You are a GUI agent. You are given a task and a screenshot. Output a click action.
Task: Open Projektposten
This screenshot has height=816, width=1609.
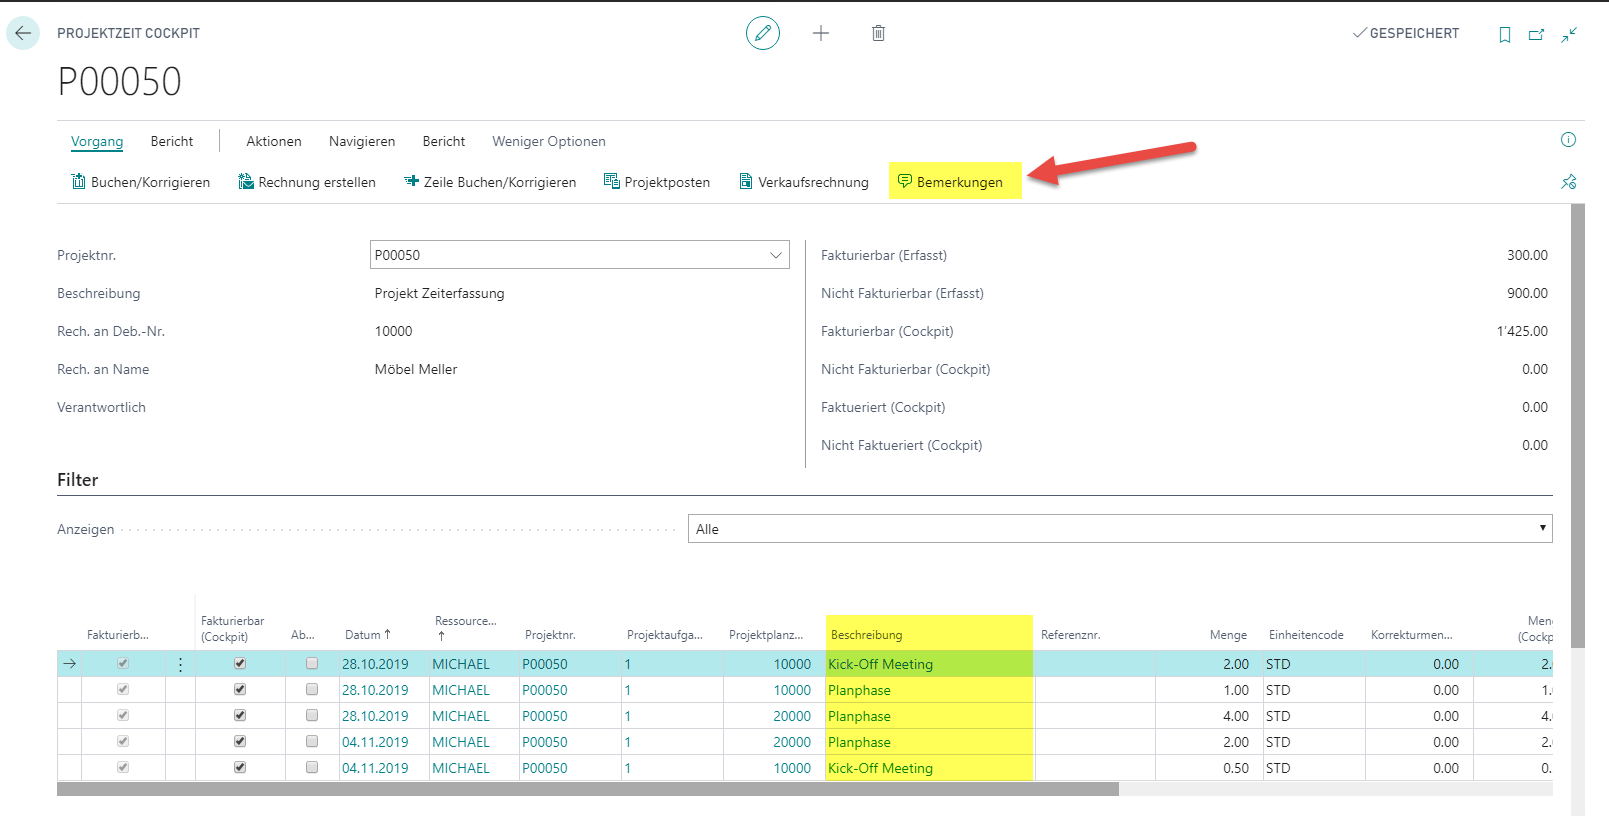pyautogui.click(x=657, y=182)
